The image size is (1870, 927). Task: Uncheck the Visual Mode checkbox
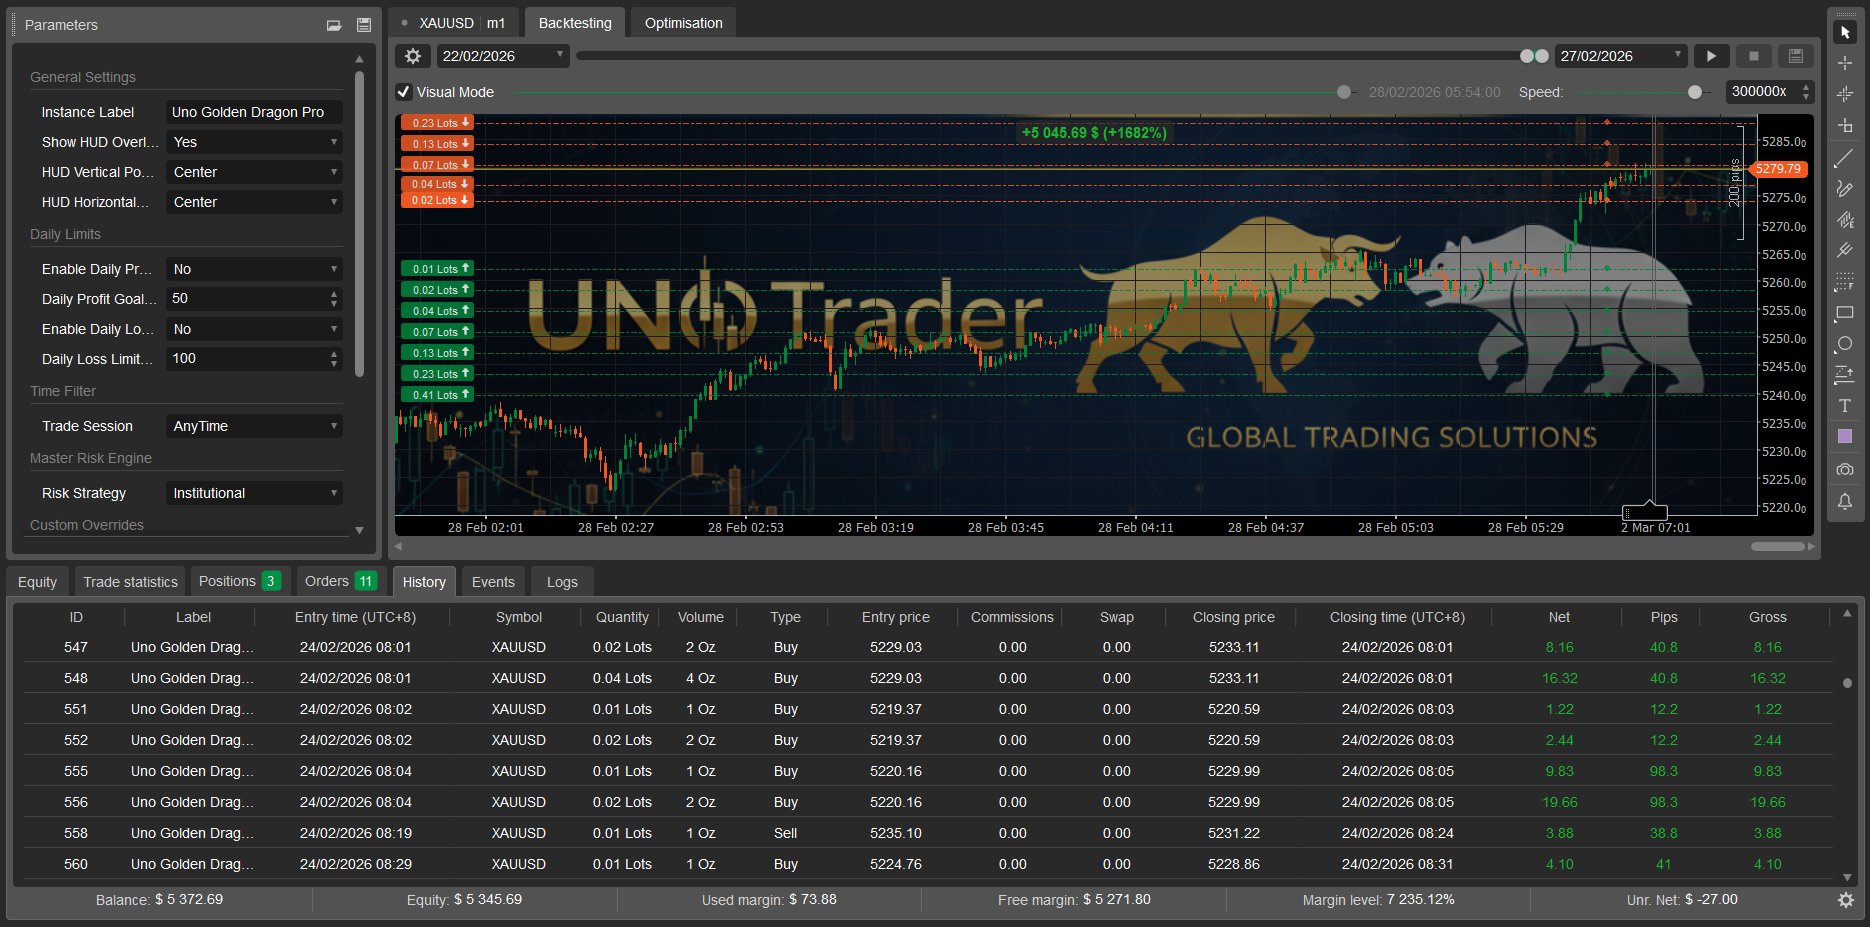404,92
